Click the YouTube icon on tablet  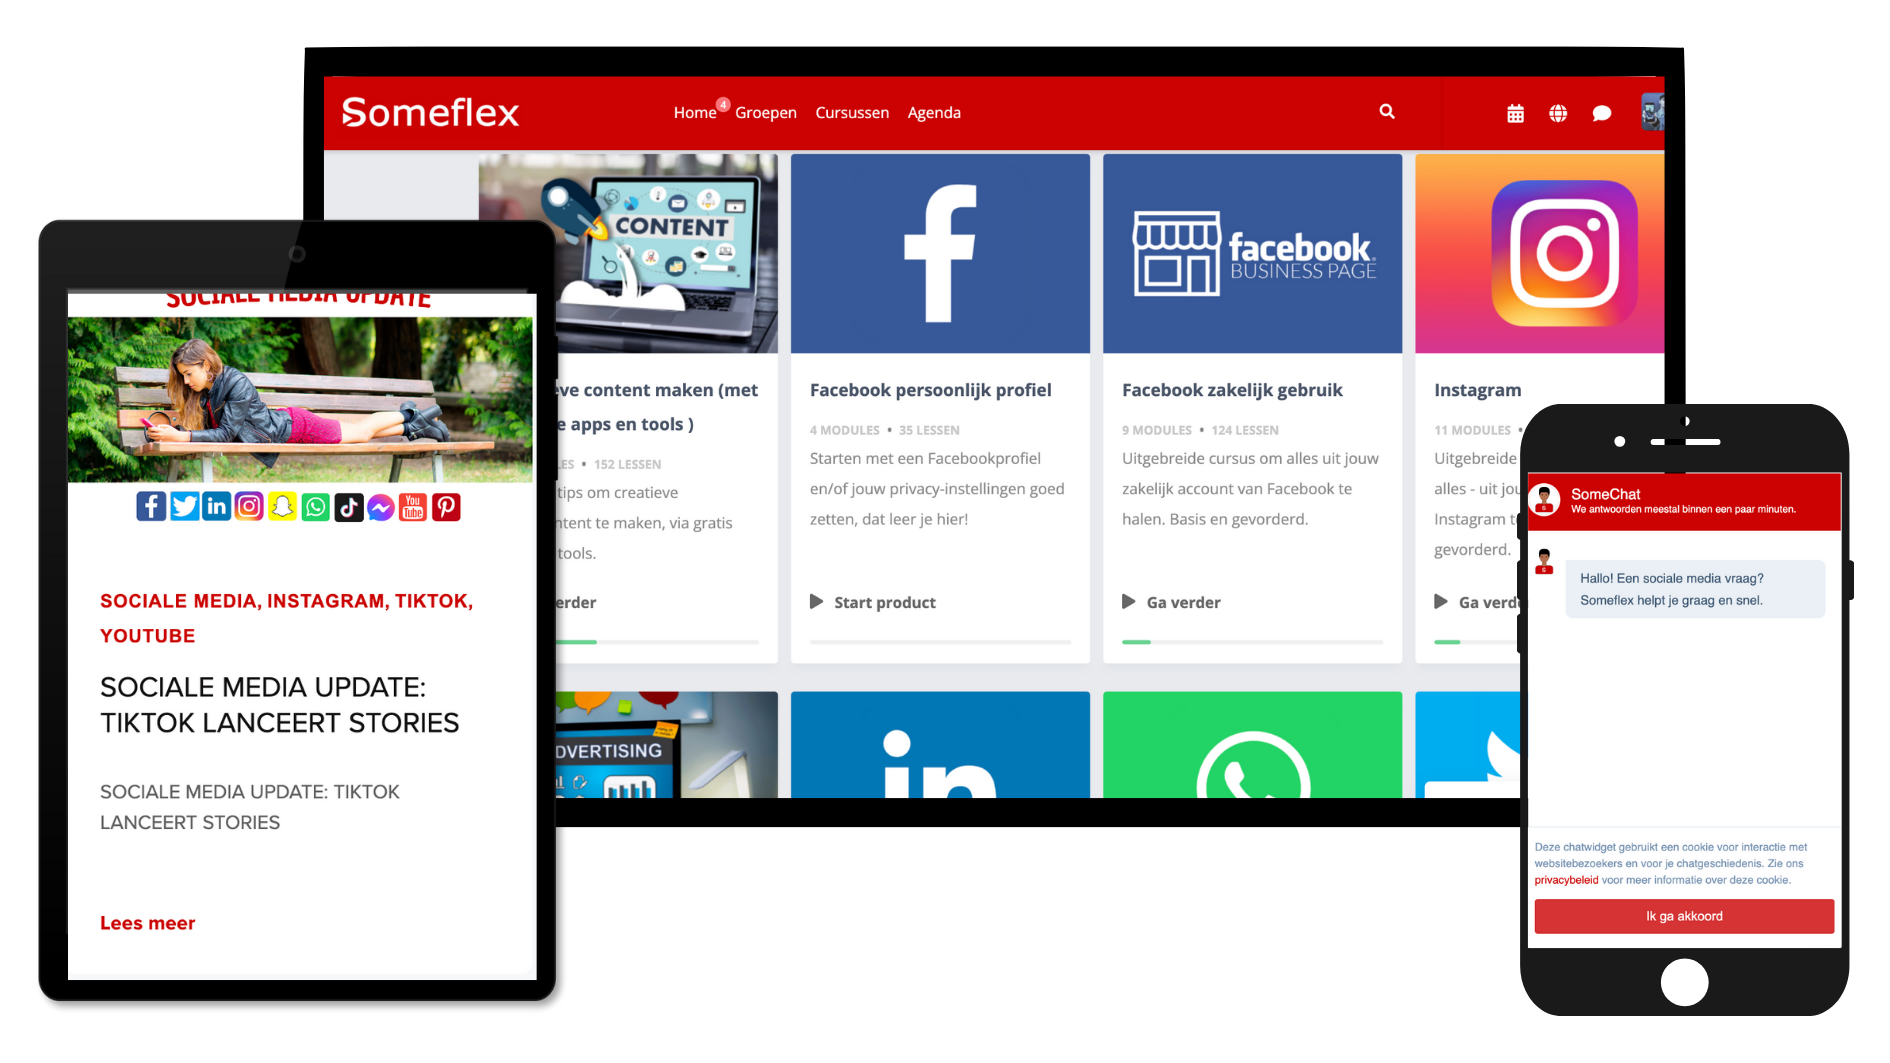coord(413,507)
